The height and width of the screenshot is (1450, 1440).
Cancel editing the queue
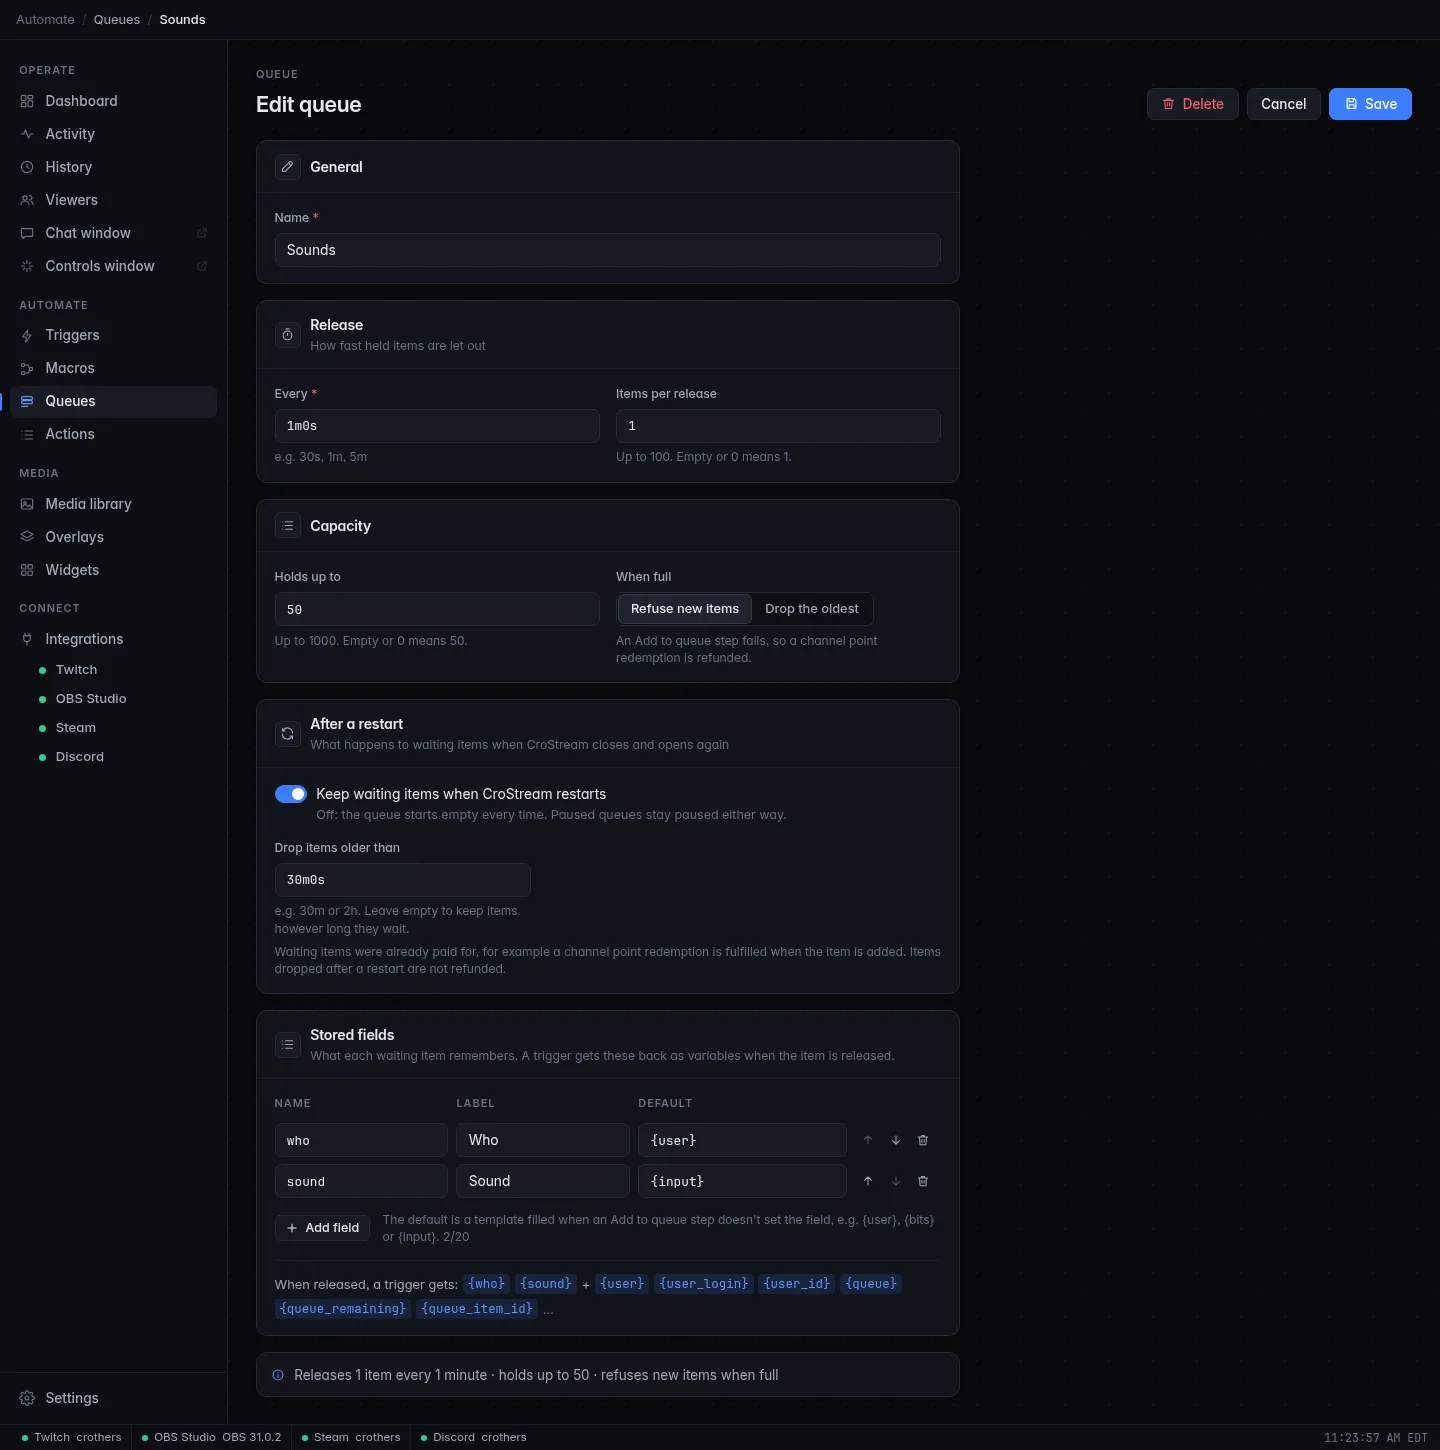point(1284,104)
